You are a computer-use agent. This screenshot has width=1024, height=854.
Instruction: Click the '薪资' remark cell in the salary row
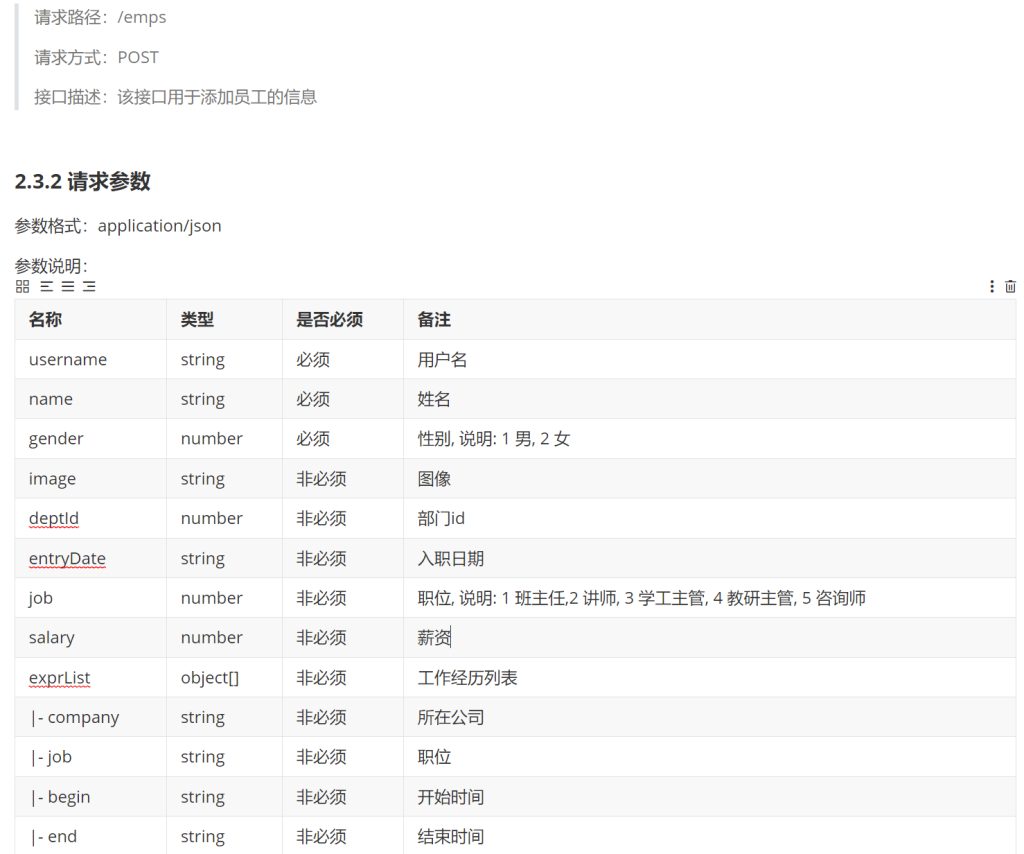pyautogui.click(x=434, y=638)
